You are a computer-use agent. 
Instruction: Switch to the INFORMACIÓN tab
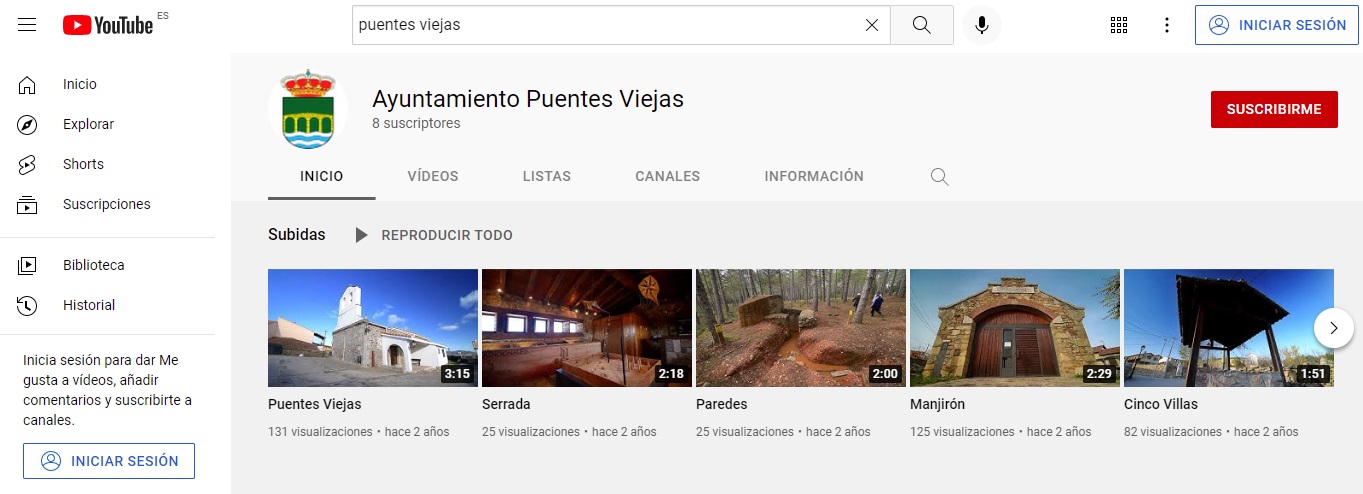814,176
